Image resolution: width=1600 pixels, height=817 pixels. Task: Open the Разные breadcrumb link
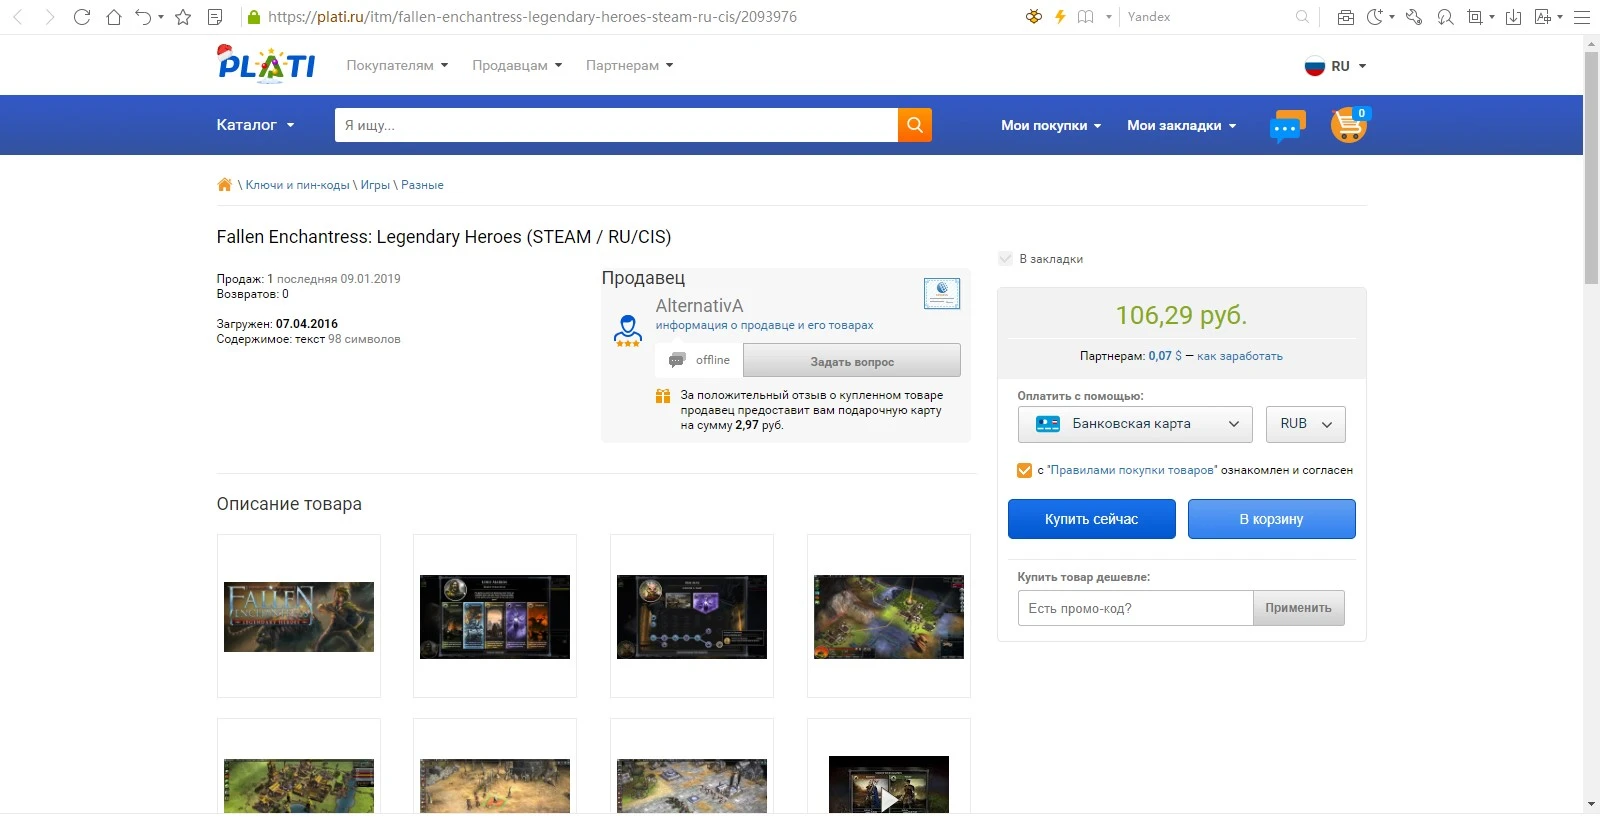422,185
